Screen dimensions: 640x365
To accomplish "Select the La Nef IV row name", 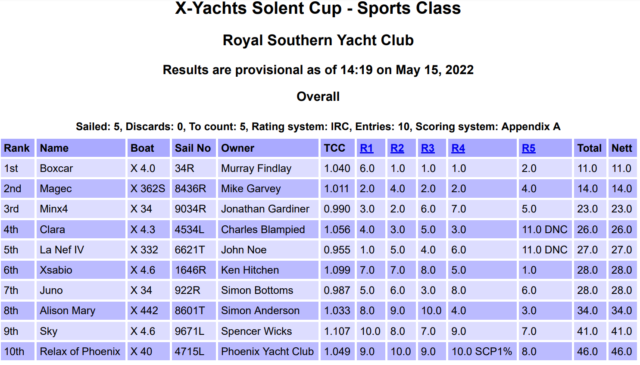I will [x=80, y=250].
